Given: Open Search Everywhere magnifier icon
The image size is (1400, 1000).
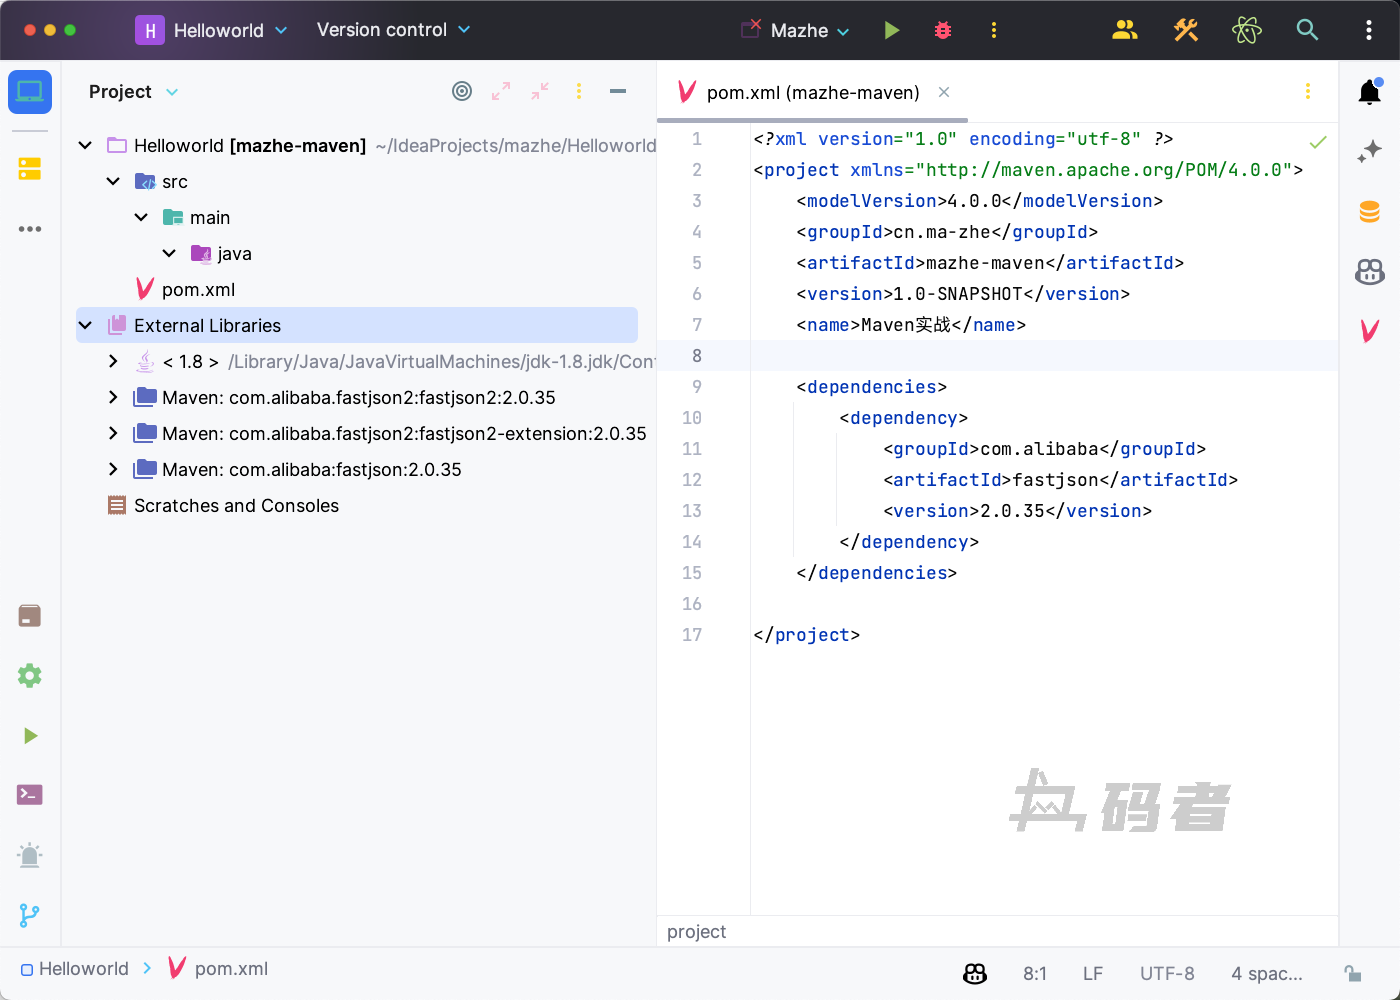Looking at the screenshot, I should (x=1307, y=30).
